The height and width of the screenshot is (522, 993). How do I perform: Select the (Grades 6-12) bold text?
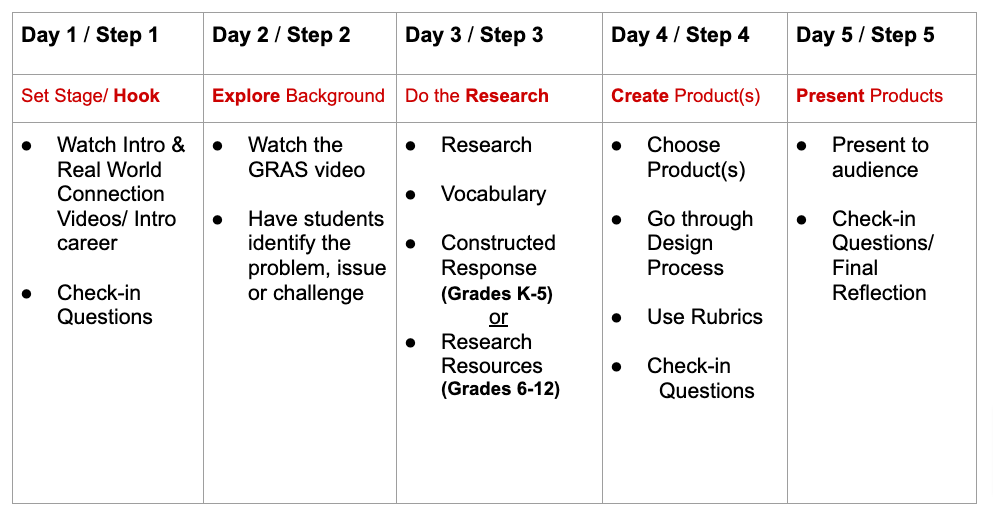(x=500, y=388)
